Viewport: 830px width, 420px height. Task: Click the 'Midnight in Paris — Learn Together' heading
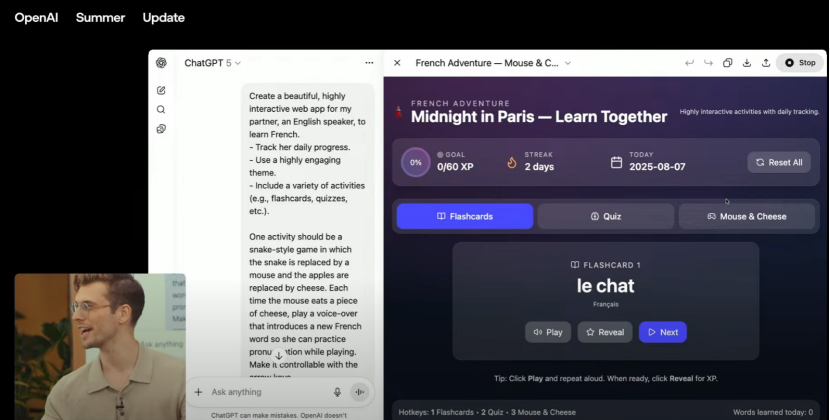539,117
